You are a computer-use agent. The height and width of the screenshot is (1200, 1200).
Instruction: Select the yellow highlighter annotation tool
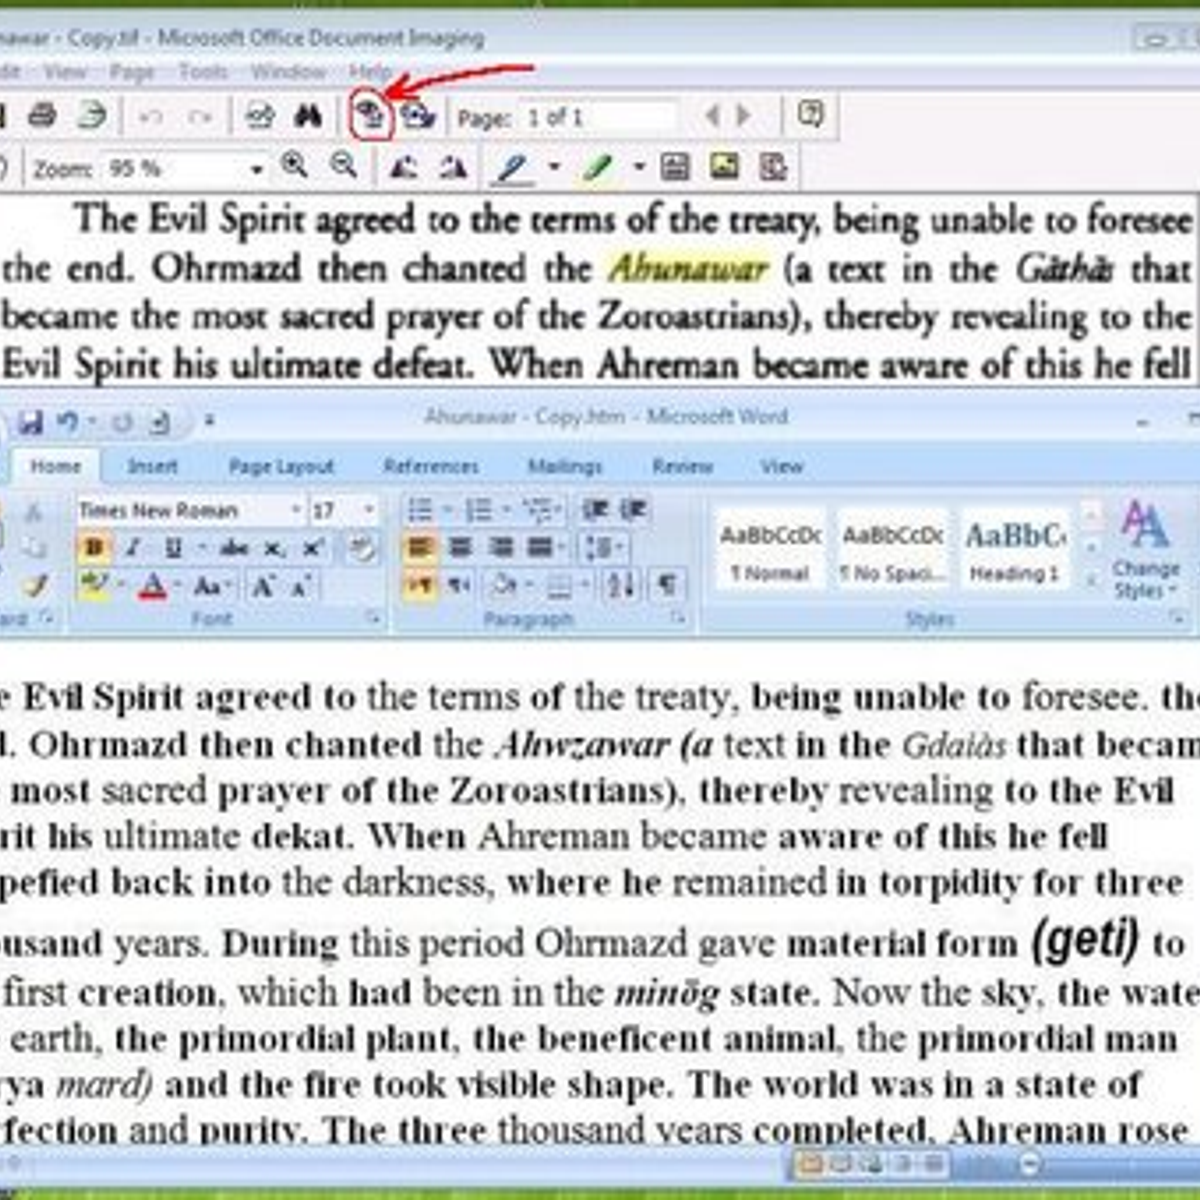coord(599,168)
